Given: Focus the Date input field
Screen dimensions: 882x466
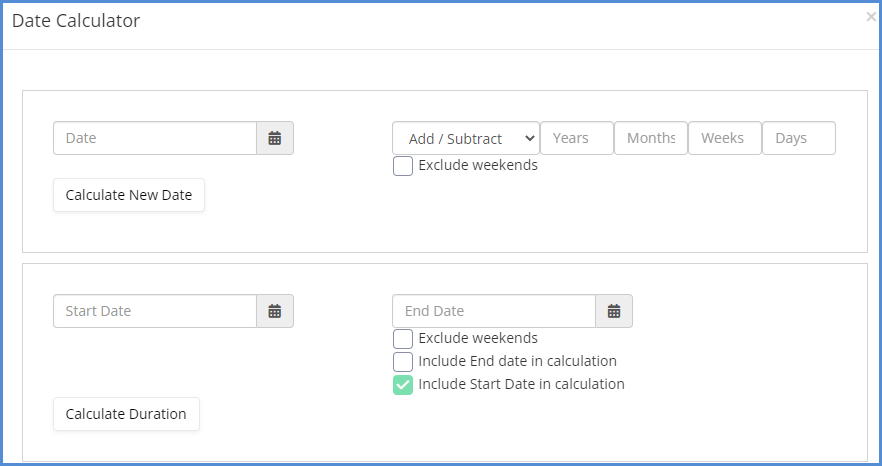Looking at the screenshot, I should click(x=155, y=138).
